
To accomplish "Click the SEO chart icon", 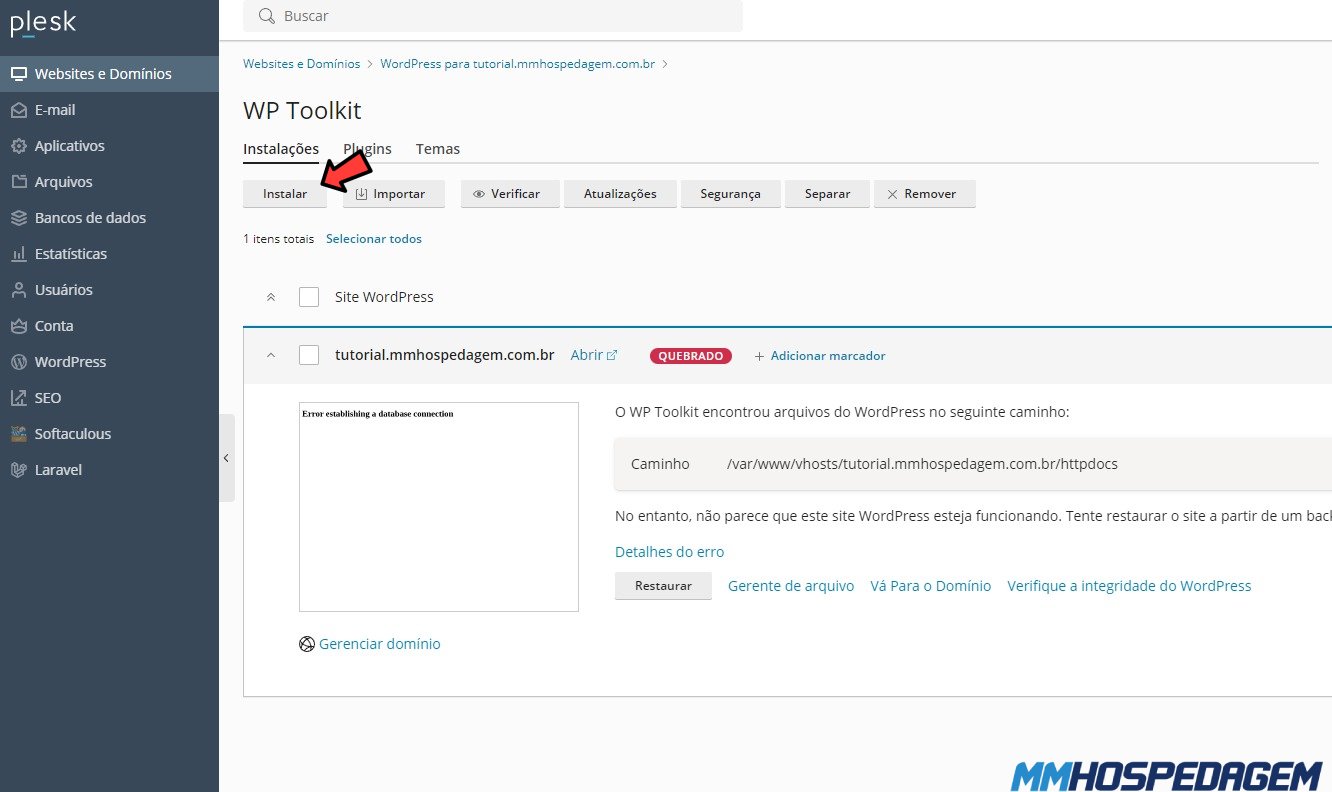I will click(18, 398).
